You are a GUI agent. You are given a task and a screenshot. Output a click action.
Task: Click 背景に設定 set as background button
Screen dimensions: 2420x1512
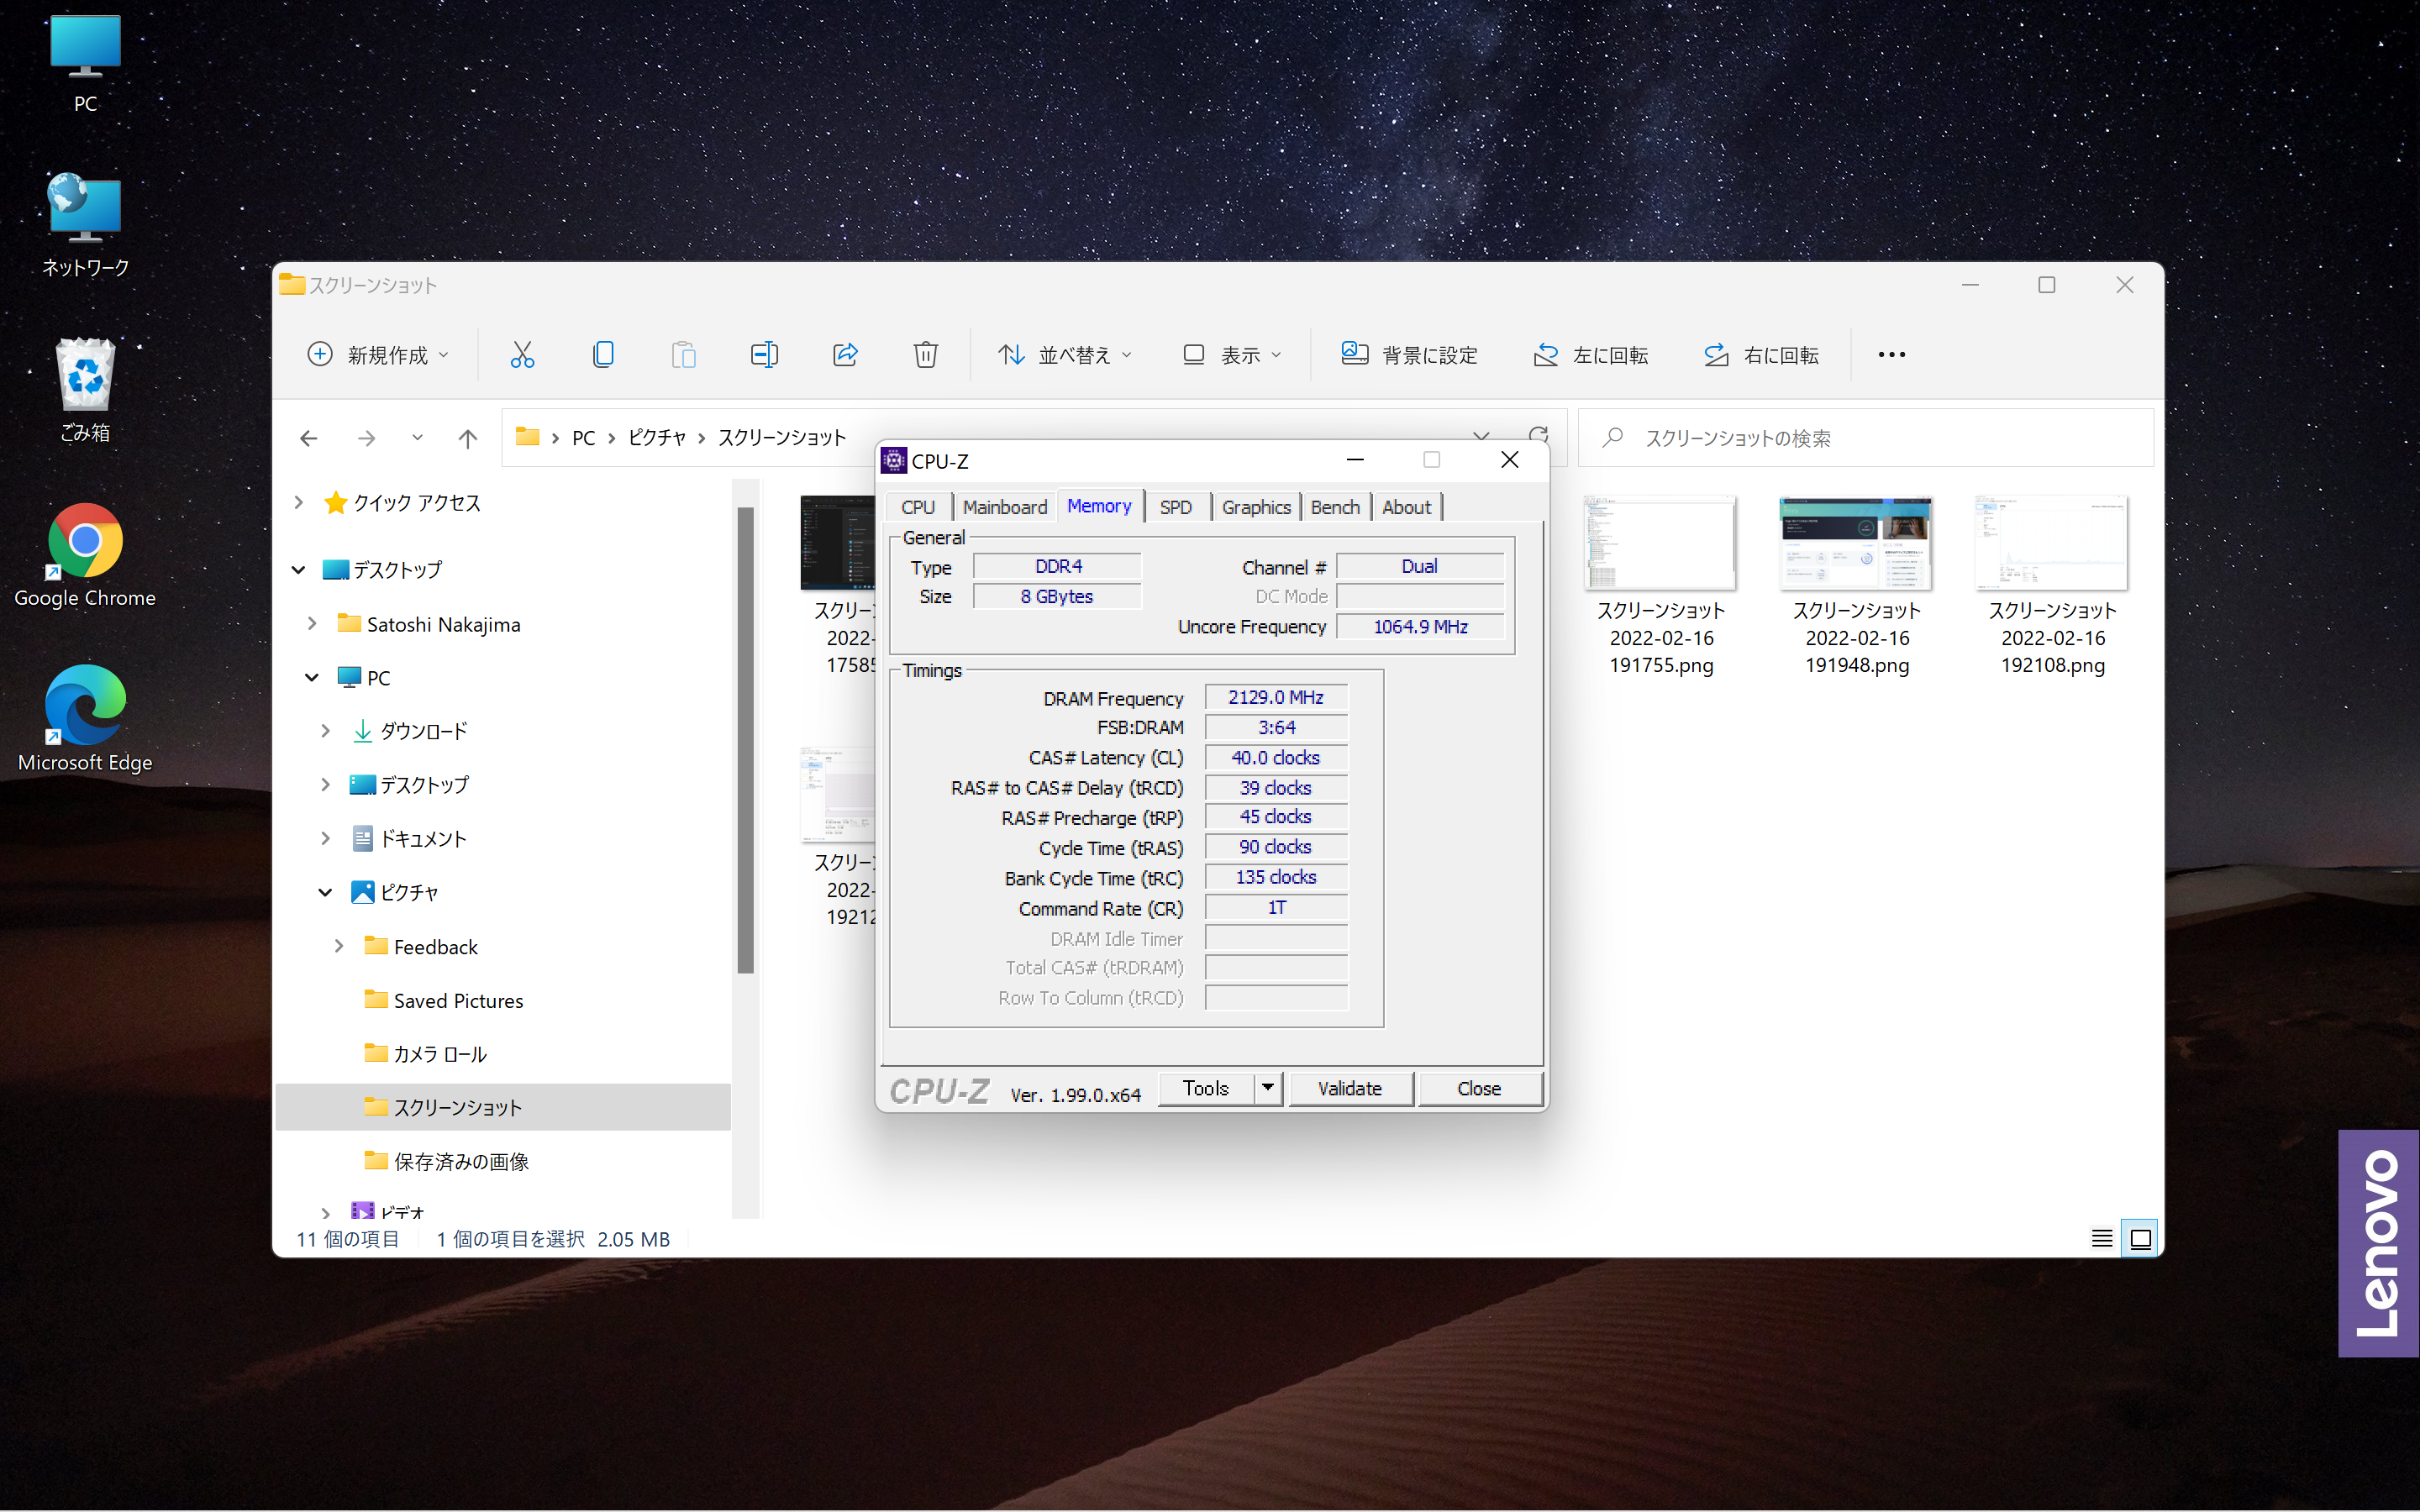pyautogui.click(x=1409, y=354)
